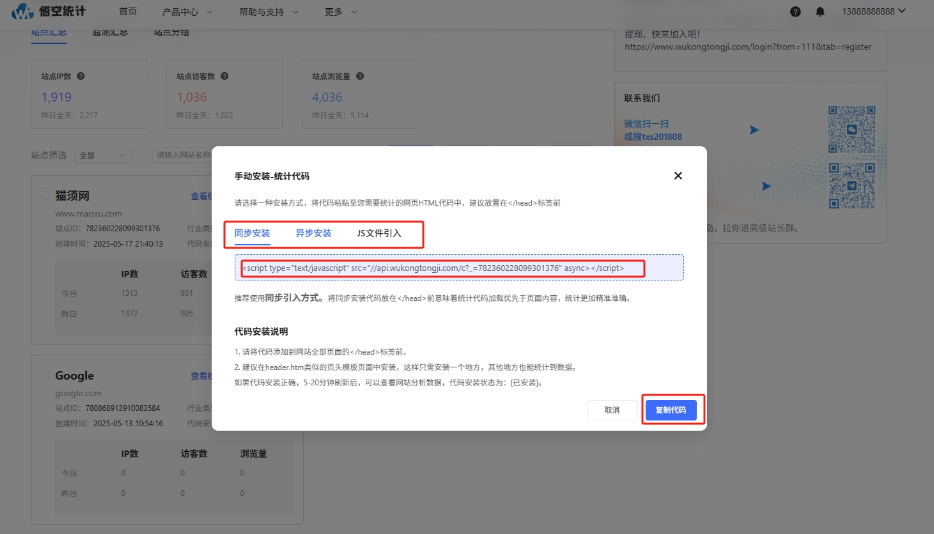Switch to the 异步安装 tab
The image size is (934, 534).
pos(313,233)
